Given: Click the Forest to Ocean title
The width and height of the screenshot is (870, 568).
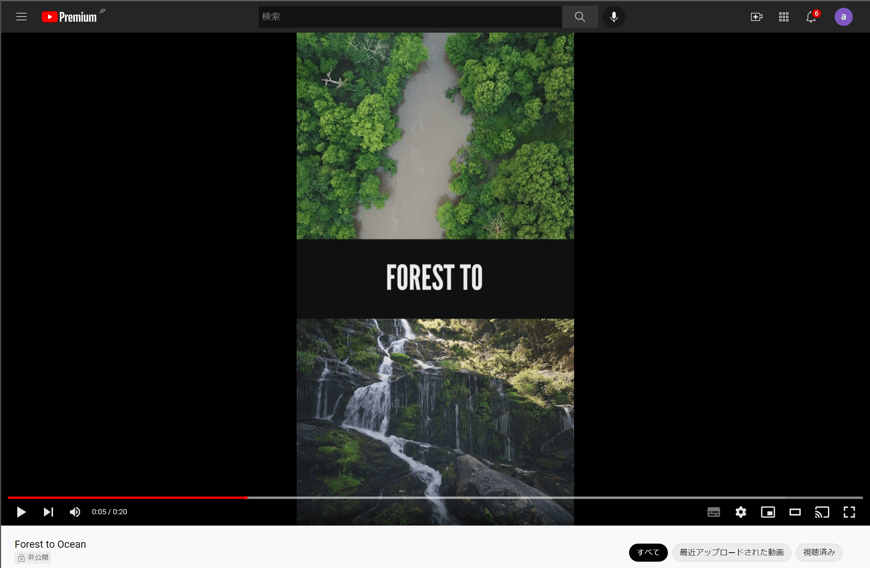Looking at the screenshot, I should click(50, 544).
